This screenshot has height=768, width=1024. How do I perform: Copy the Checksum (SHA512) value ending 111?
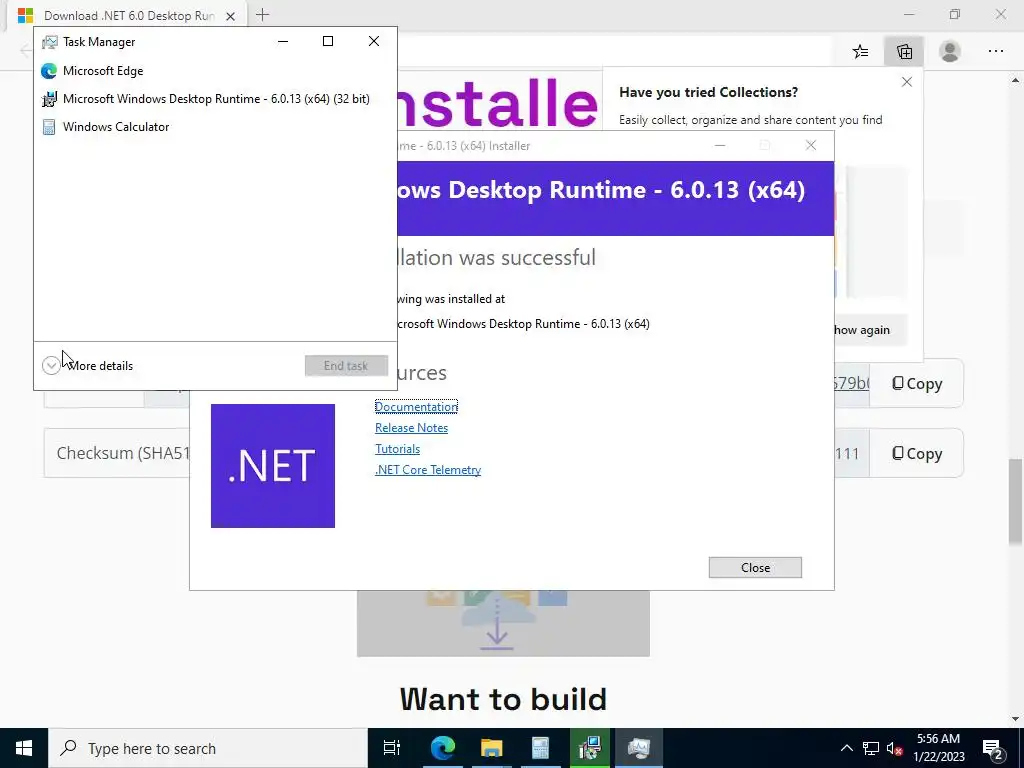point(916,453)
